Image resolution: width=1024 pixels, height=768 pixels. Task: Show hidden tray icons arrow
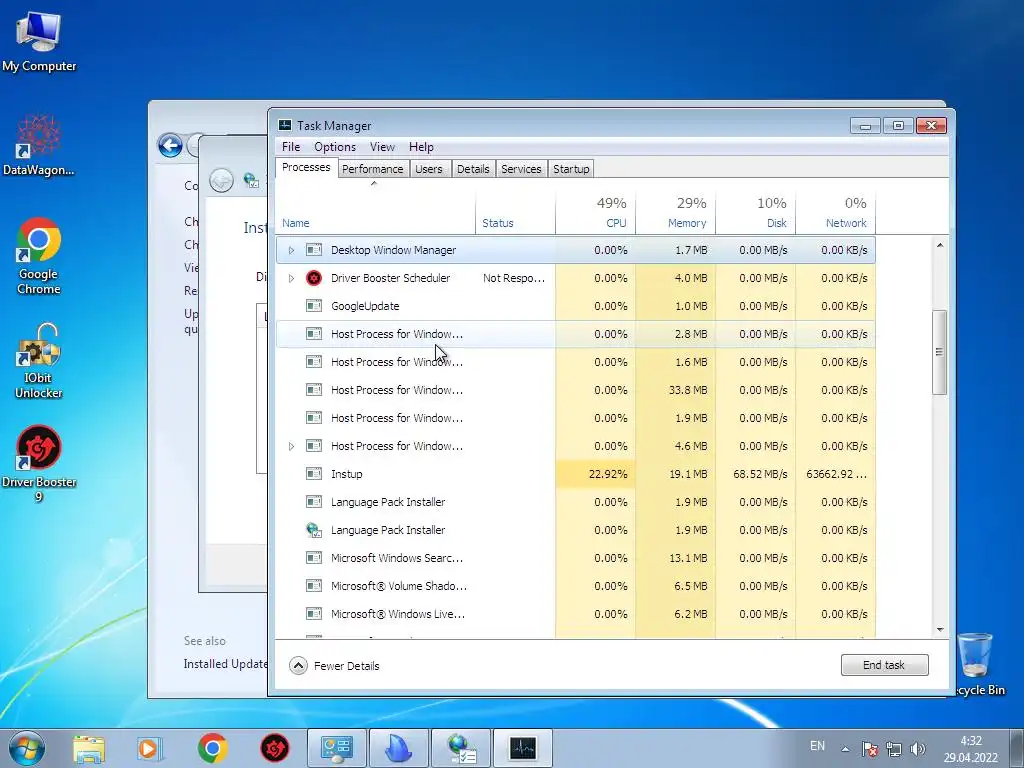(x=845, y=749)
